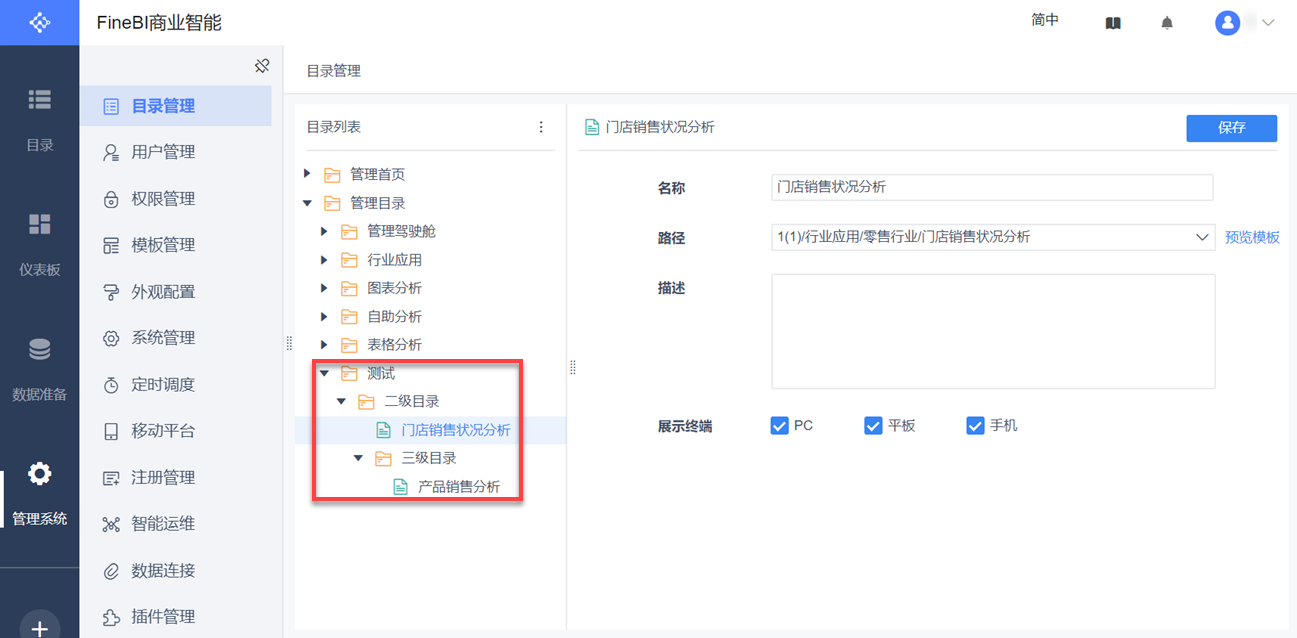Toggle the 平板 checkbox
The height and width of the screenshot is (638, 1297).
point(873,426)
